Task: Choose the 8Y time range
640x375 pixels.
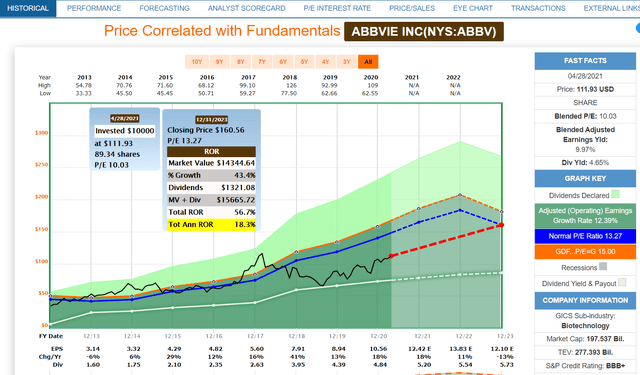Action: [241, 62]
